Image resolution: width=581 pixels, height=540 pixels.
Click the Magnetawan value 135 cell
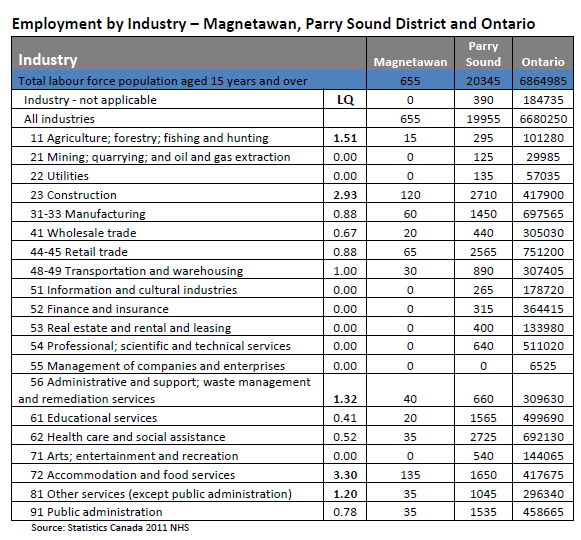pos(410,475)
